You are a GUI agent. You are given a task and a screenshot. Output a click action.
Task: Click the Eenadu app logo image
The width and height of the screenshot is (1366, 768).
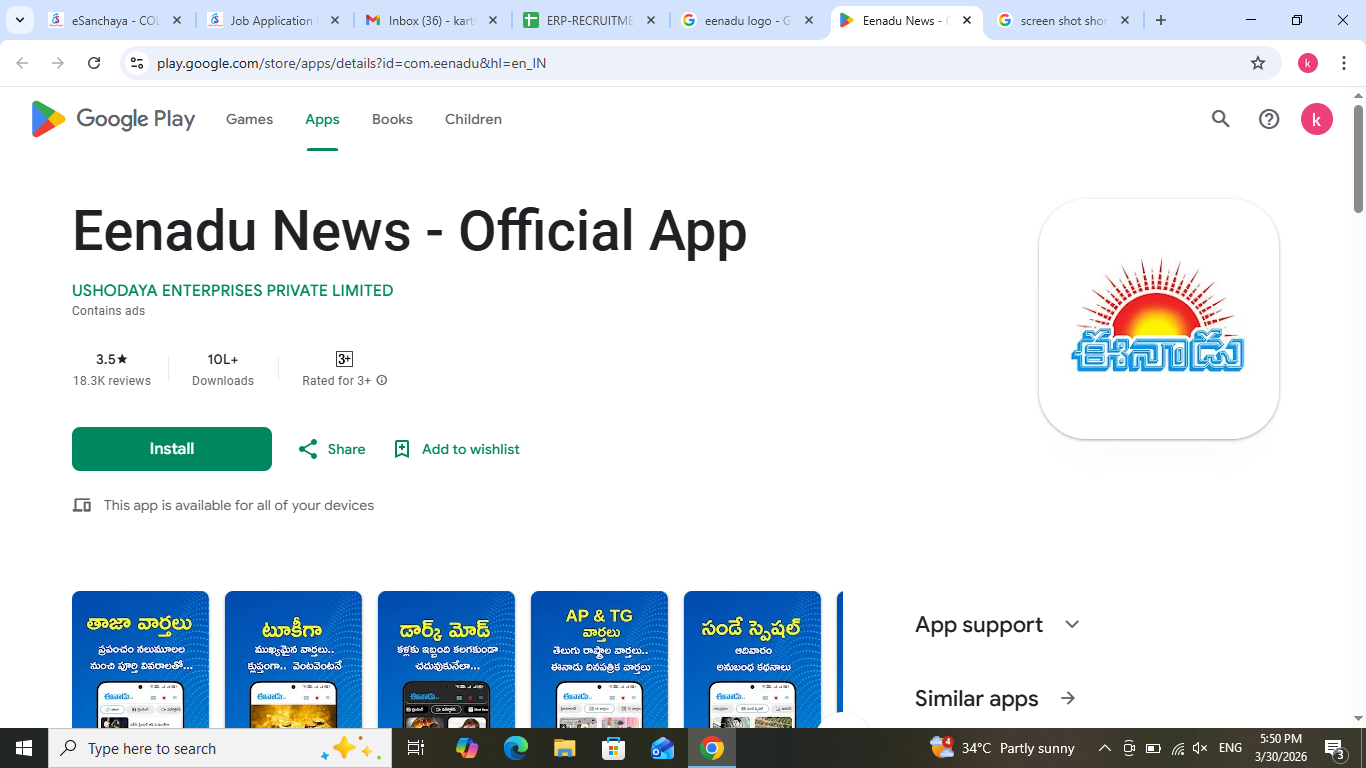point(1158,318)
